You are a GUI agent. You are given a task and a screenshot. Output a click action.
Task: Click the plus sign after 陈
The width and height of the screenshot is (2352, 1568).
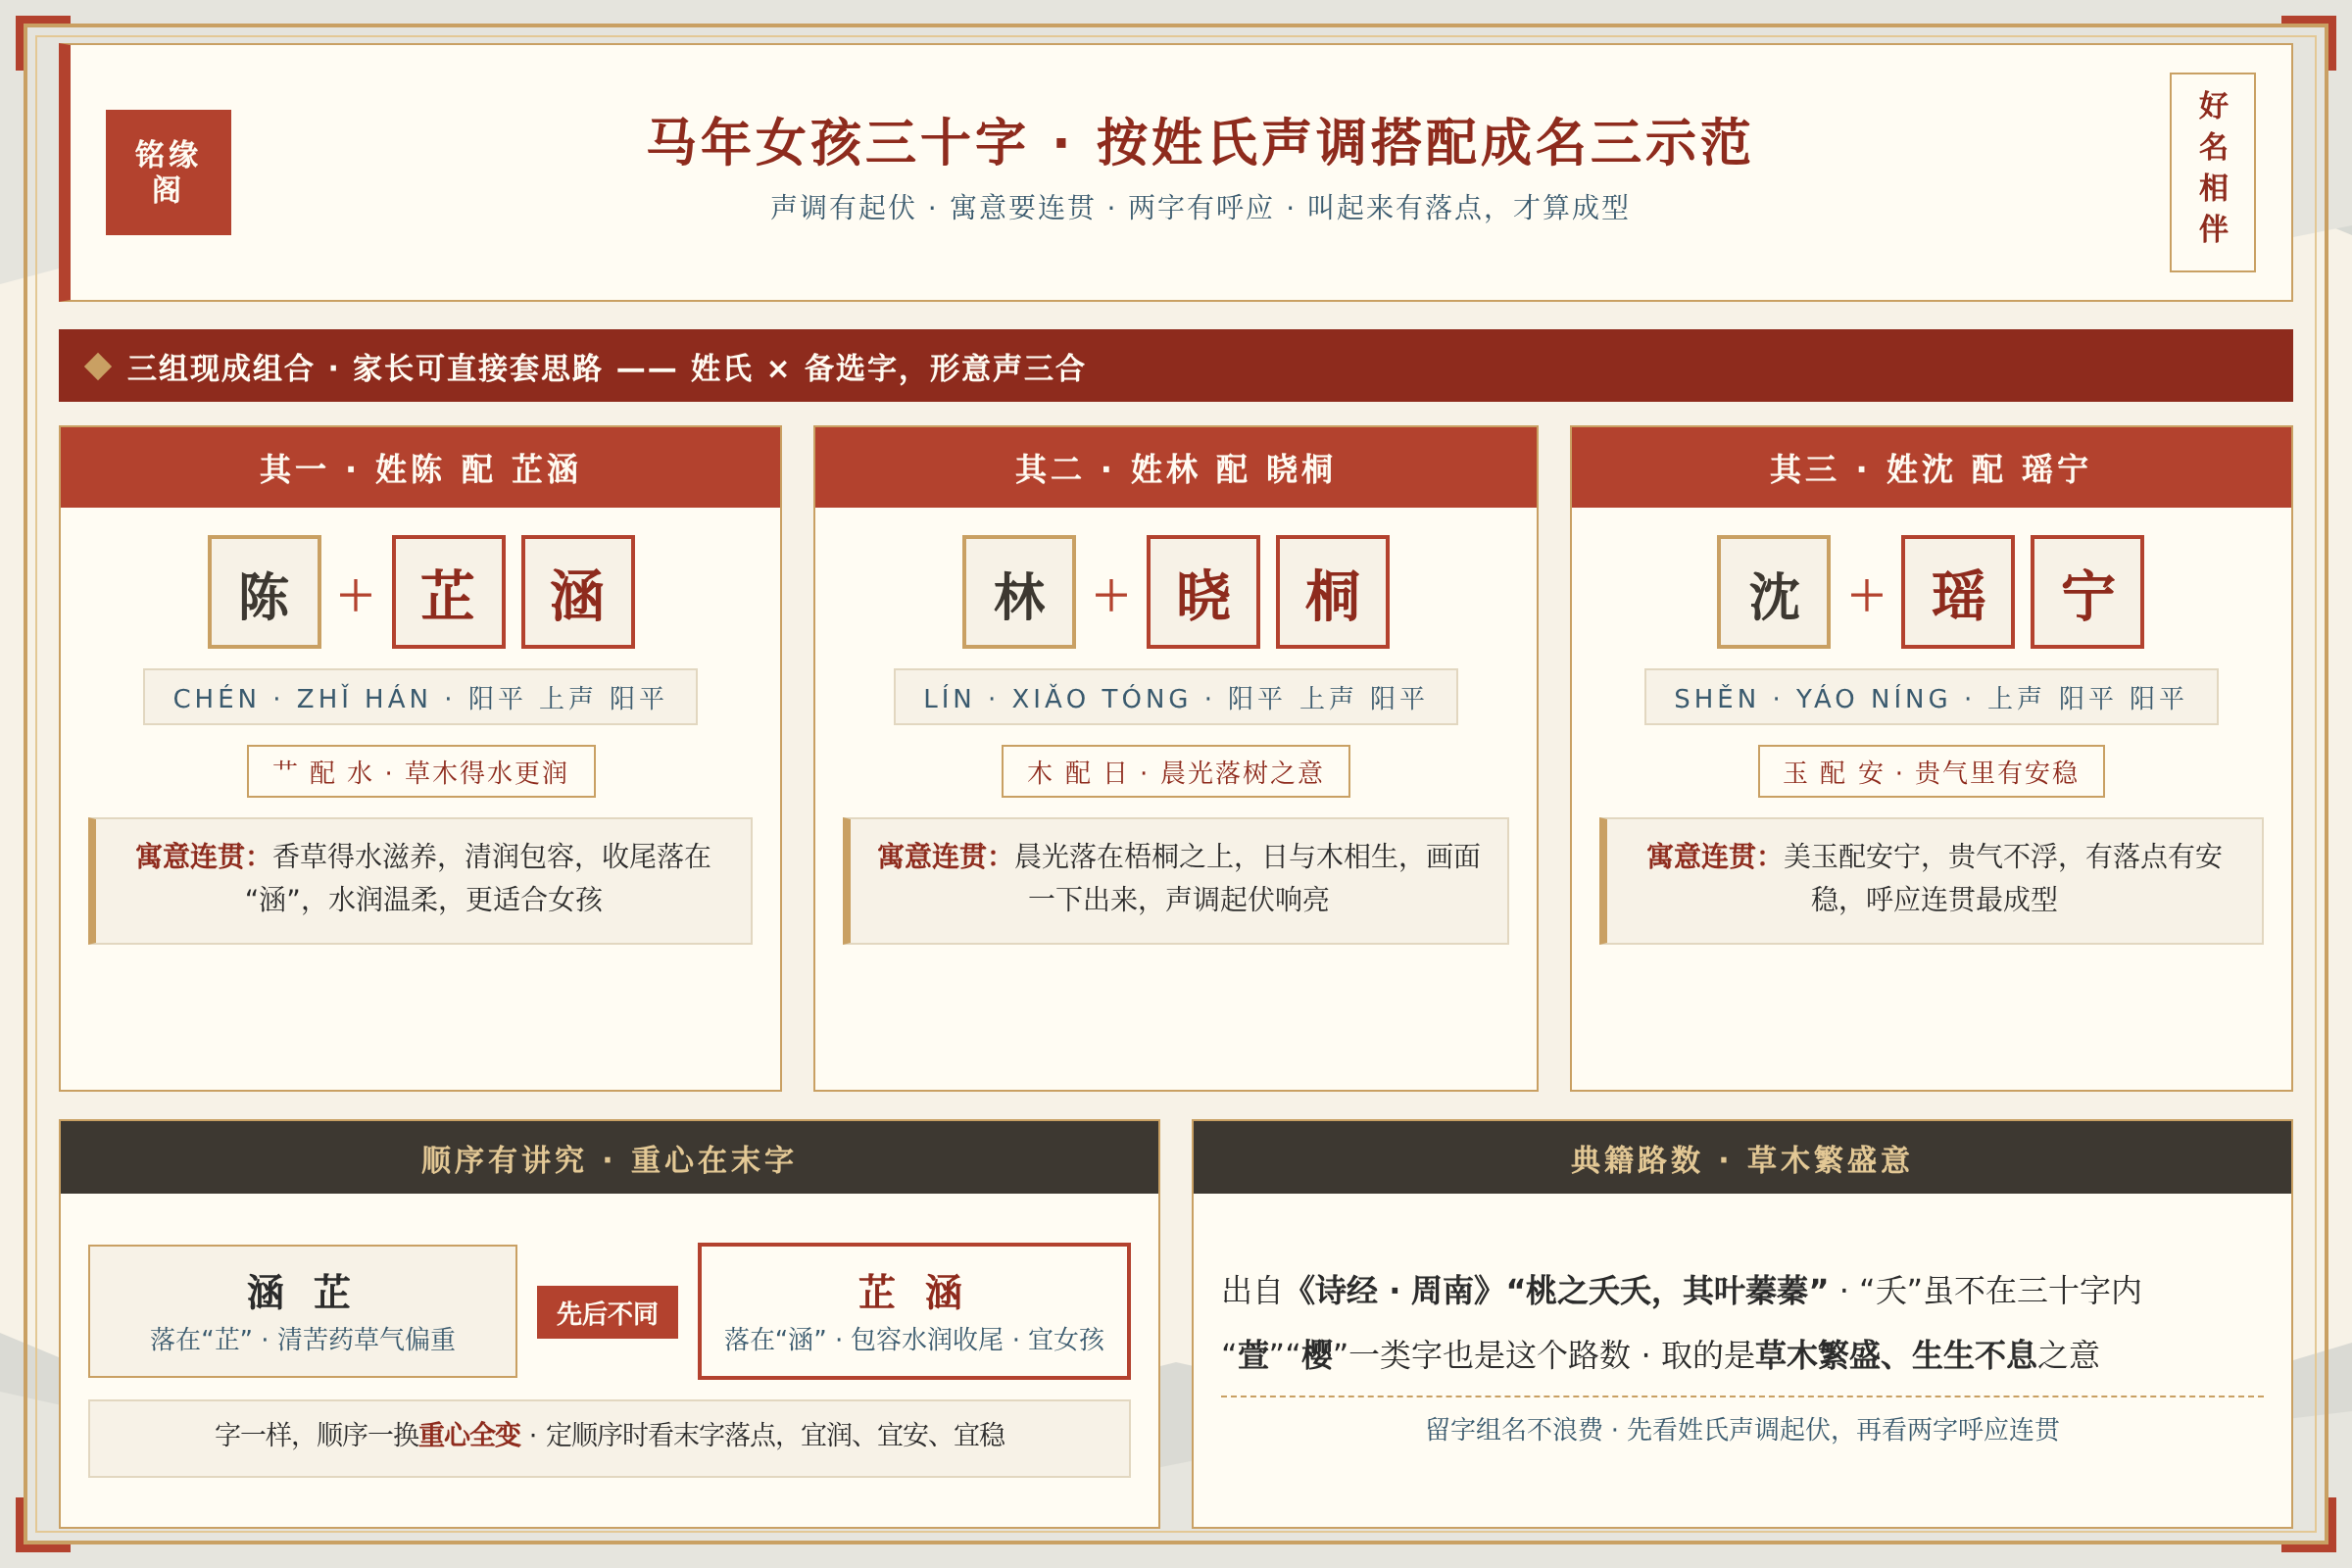[x=356, y=595]
